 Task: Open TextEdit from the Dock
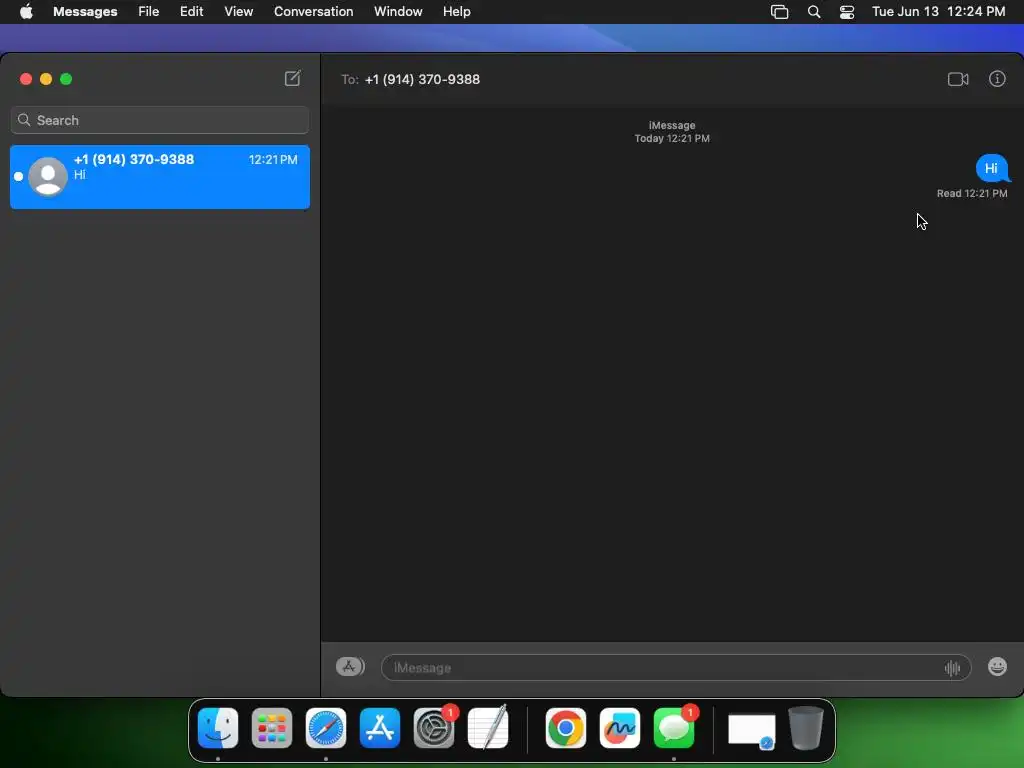coord(488,728)
